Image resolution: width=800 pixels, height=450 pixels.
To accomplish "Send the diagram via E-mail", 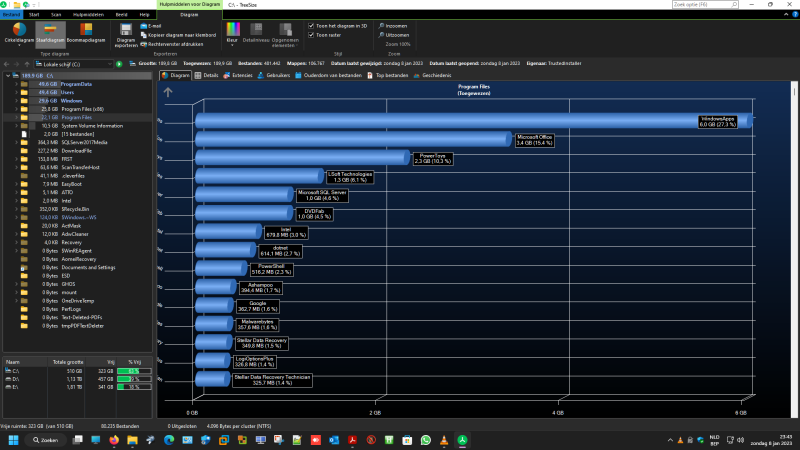I will click(154, 26).
